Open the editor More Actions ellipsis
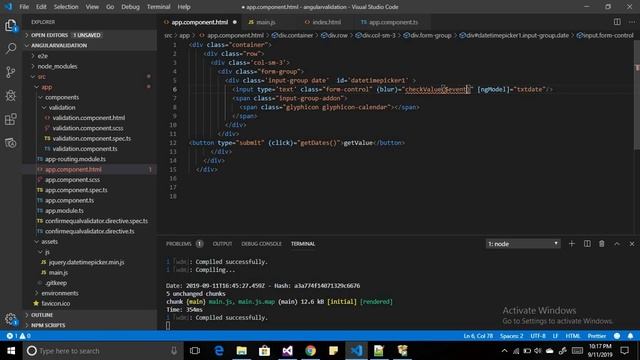Image resolution: width=640 pixels, height=360 pixels. click(632, 22)
